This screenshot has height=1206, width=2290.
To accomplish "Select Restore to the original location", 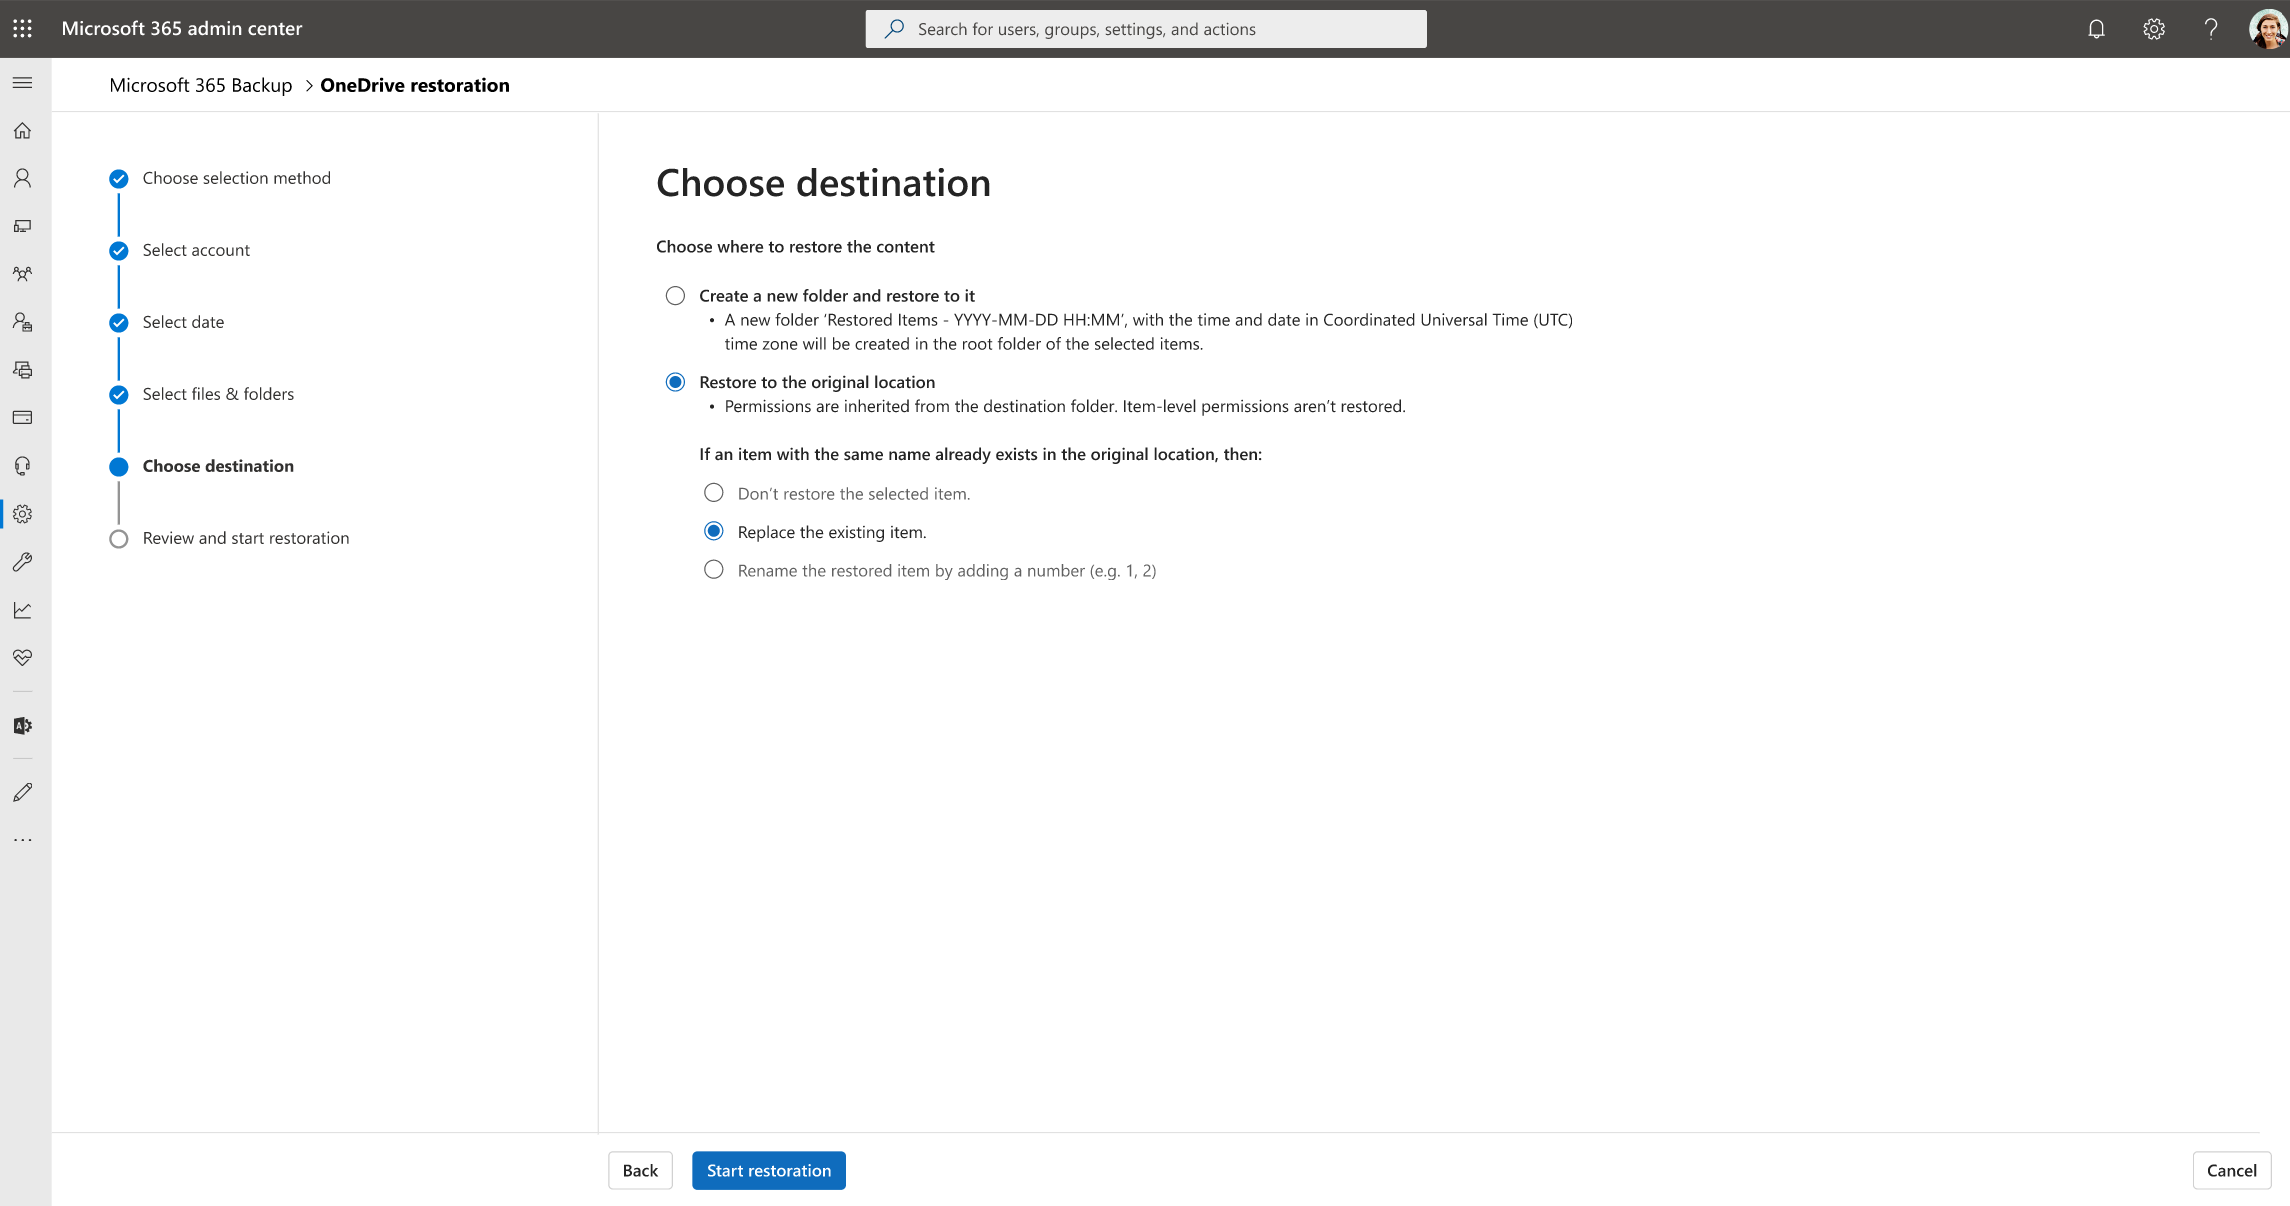I will coord(676,382).
